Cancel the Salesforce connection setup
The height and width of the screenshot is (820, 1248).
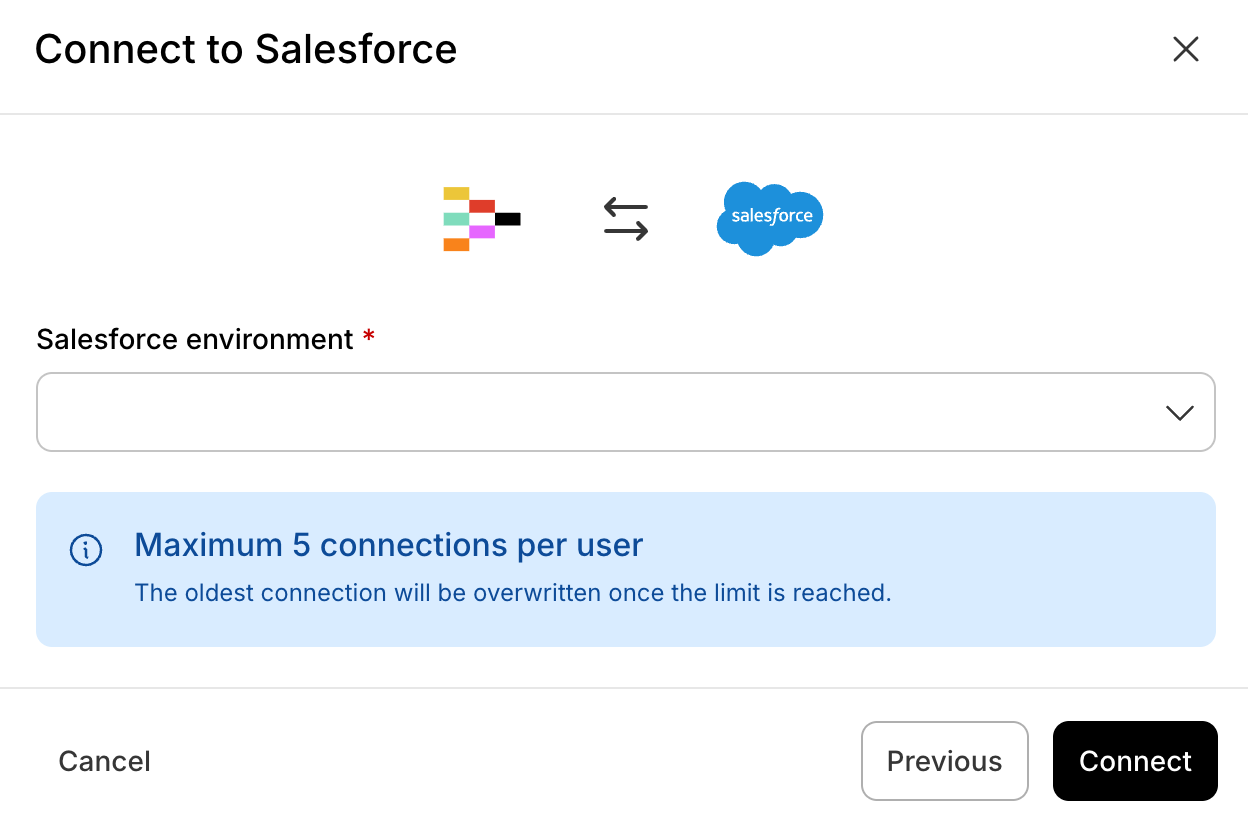104,761
